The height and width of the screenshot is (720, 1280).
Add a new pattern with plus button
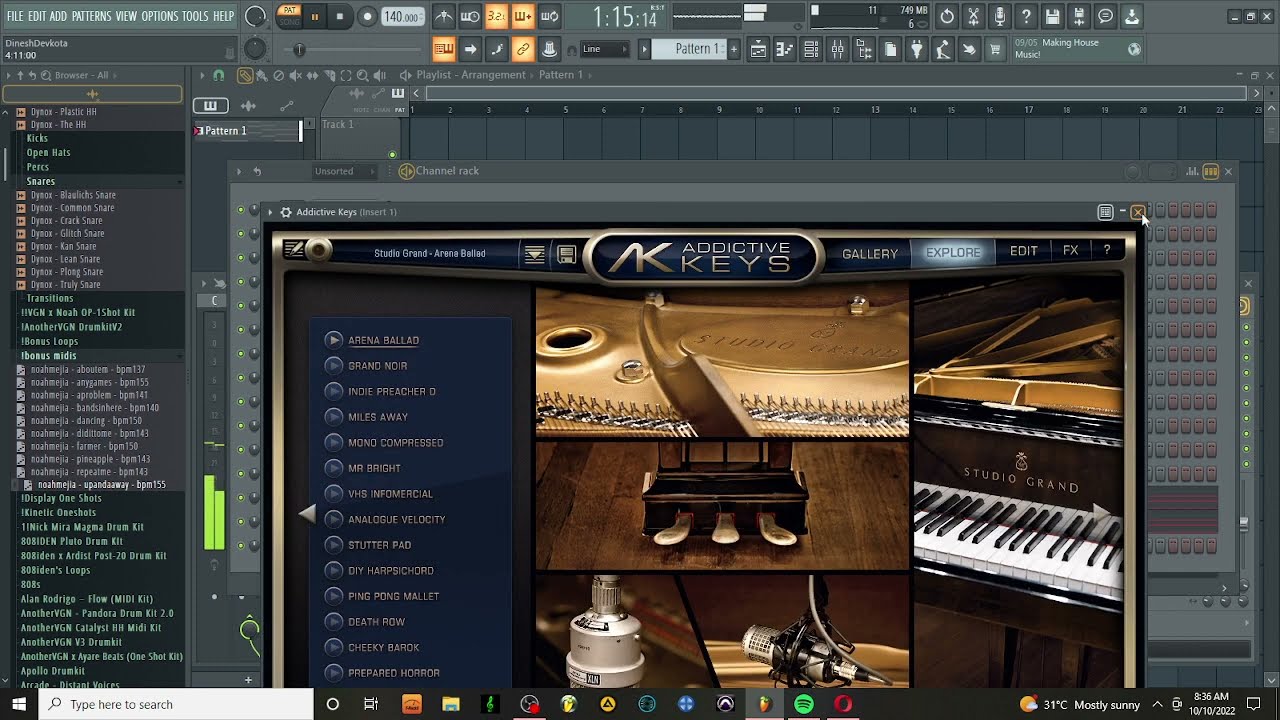734,49
